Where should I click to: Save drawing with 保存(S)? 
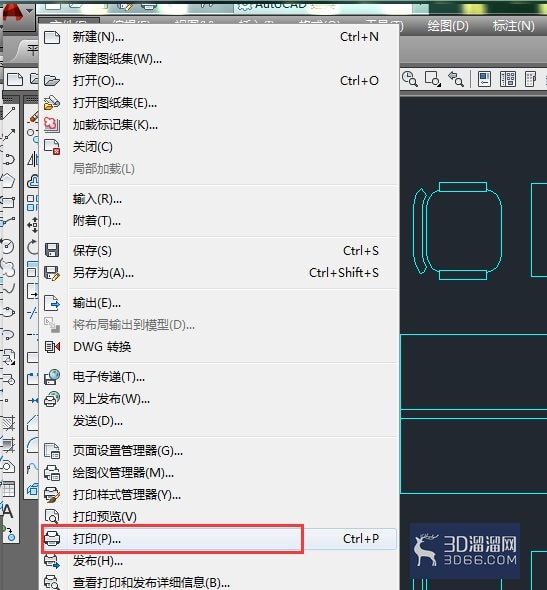click(x=219, y=251)
